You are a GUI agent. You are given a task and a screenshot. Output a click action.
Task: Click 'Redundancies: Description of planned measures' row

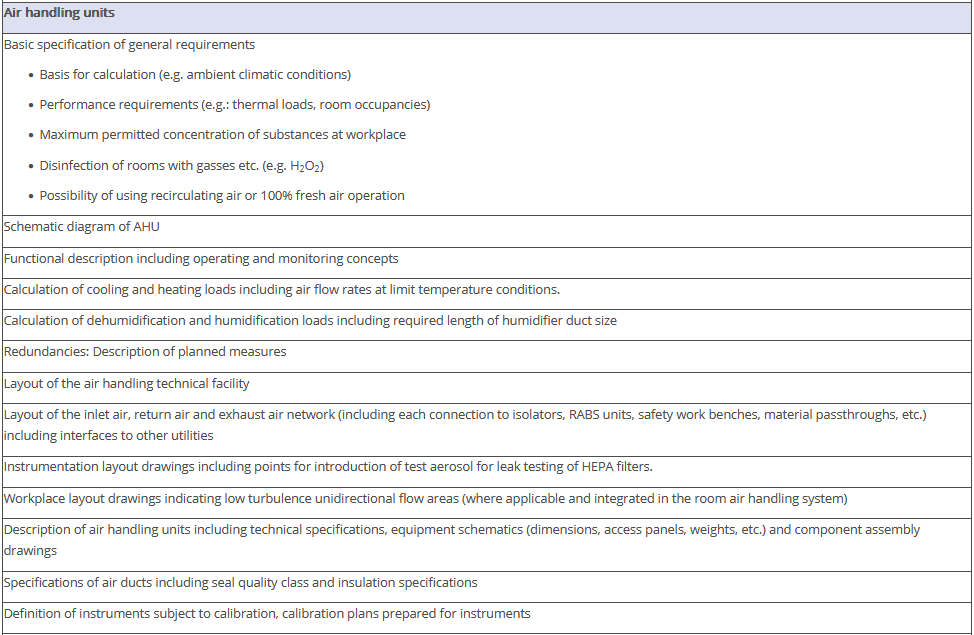click(x=145, y=352)
